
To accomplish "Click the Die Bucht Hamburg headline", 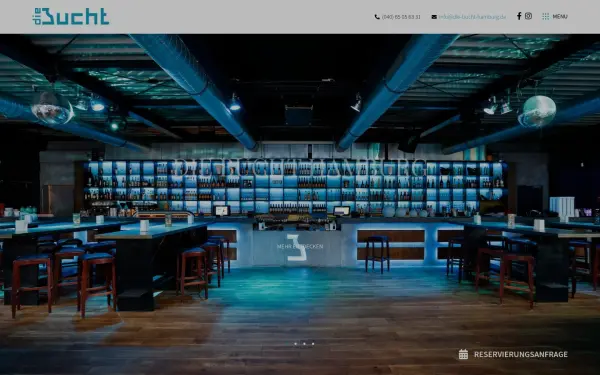I will (300, 168).
